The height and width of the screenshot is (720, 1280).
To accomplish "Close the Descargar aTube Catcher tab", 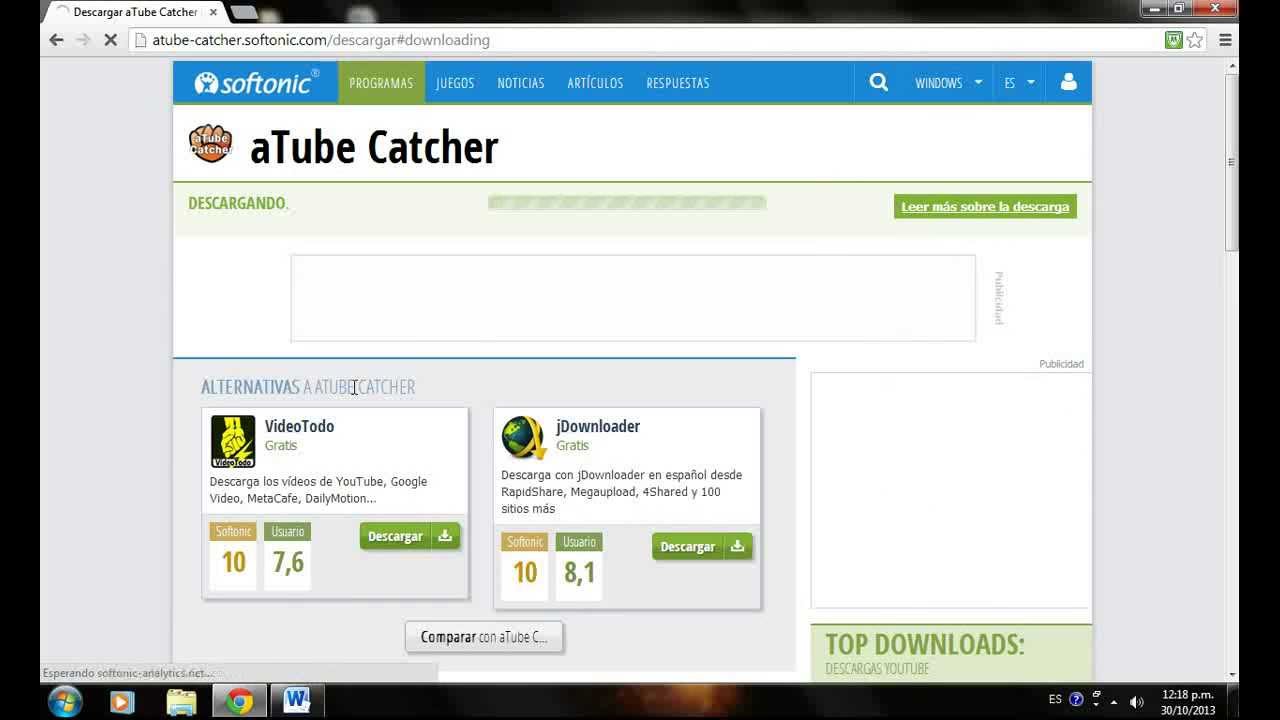I will tap(213, 12).
